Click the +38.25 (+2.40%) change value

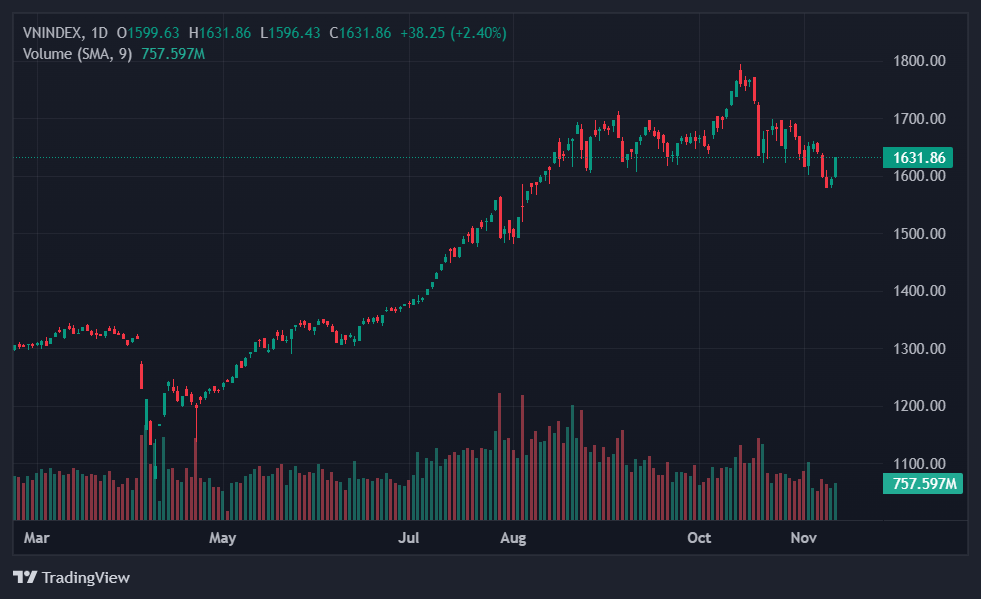tap(453, 33)
